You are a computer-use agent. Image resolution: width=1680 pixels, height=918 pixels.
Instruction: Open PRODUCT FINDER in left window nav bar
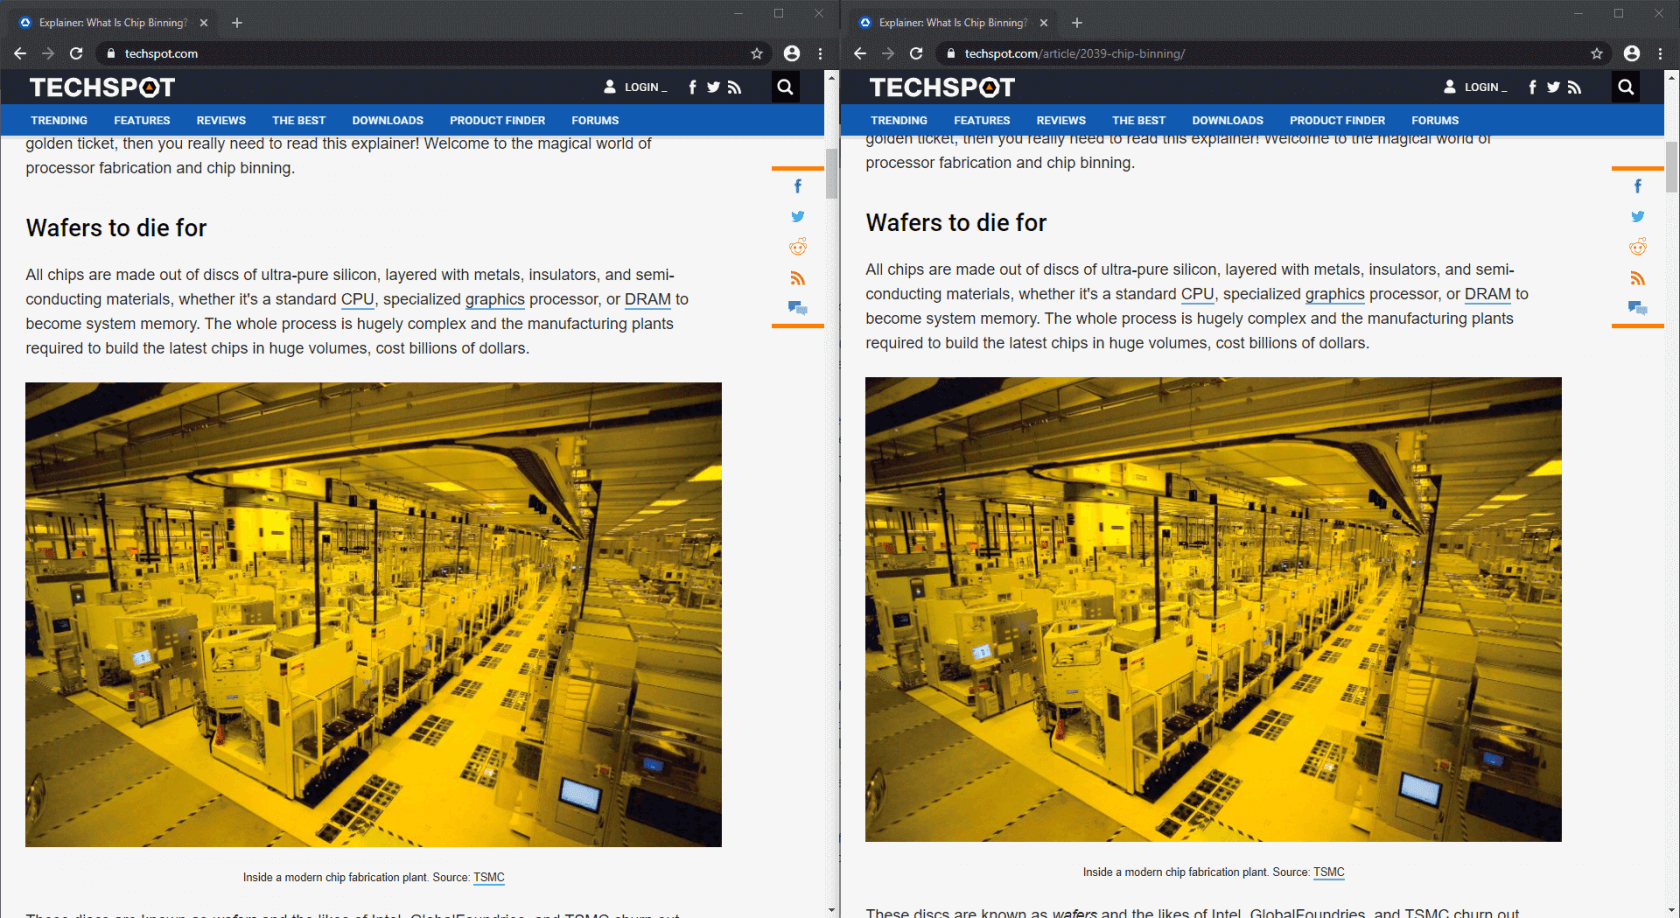point(497,120)
